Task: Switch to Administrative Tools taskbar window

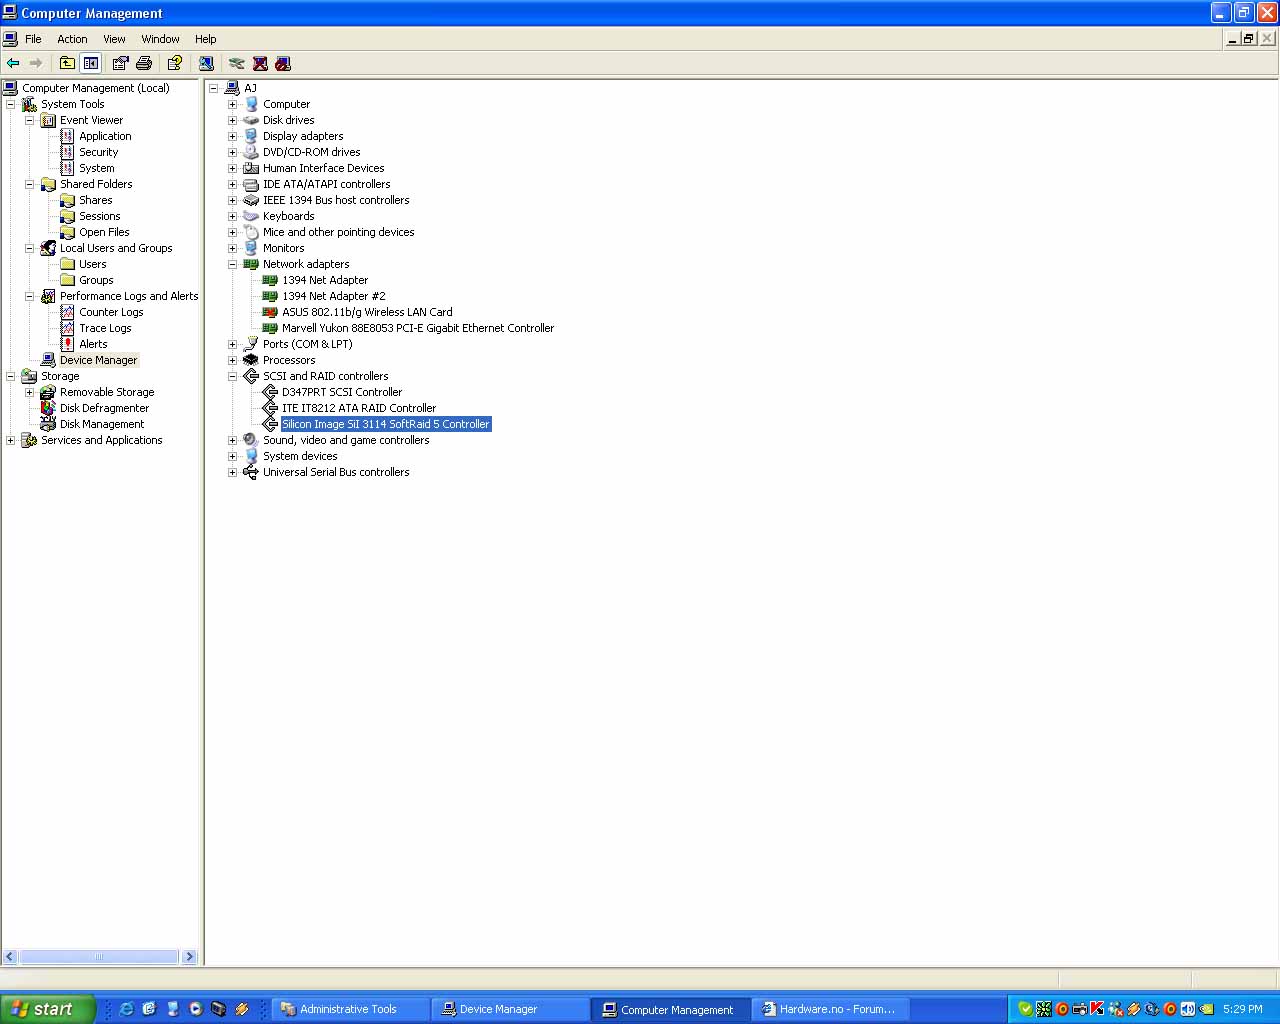Action: coord(351,1009)
